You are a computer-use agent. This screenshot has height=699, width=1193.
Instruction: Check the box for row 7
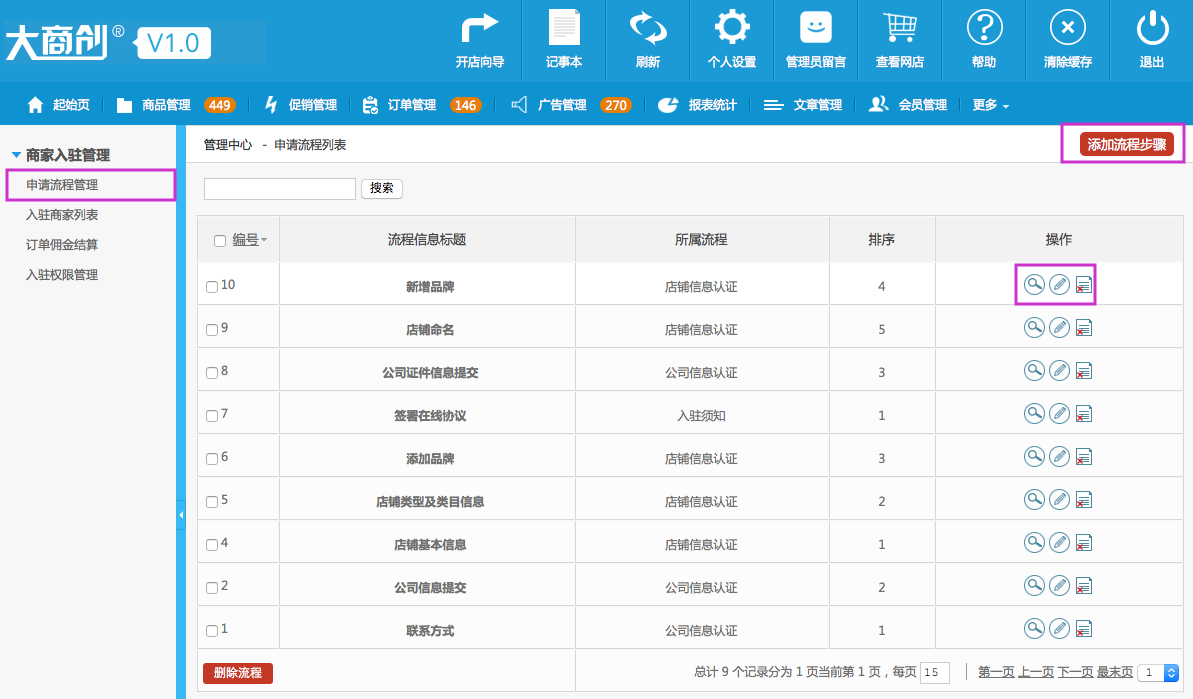(x=212, y=415)
